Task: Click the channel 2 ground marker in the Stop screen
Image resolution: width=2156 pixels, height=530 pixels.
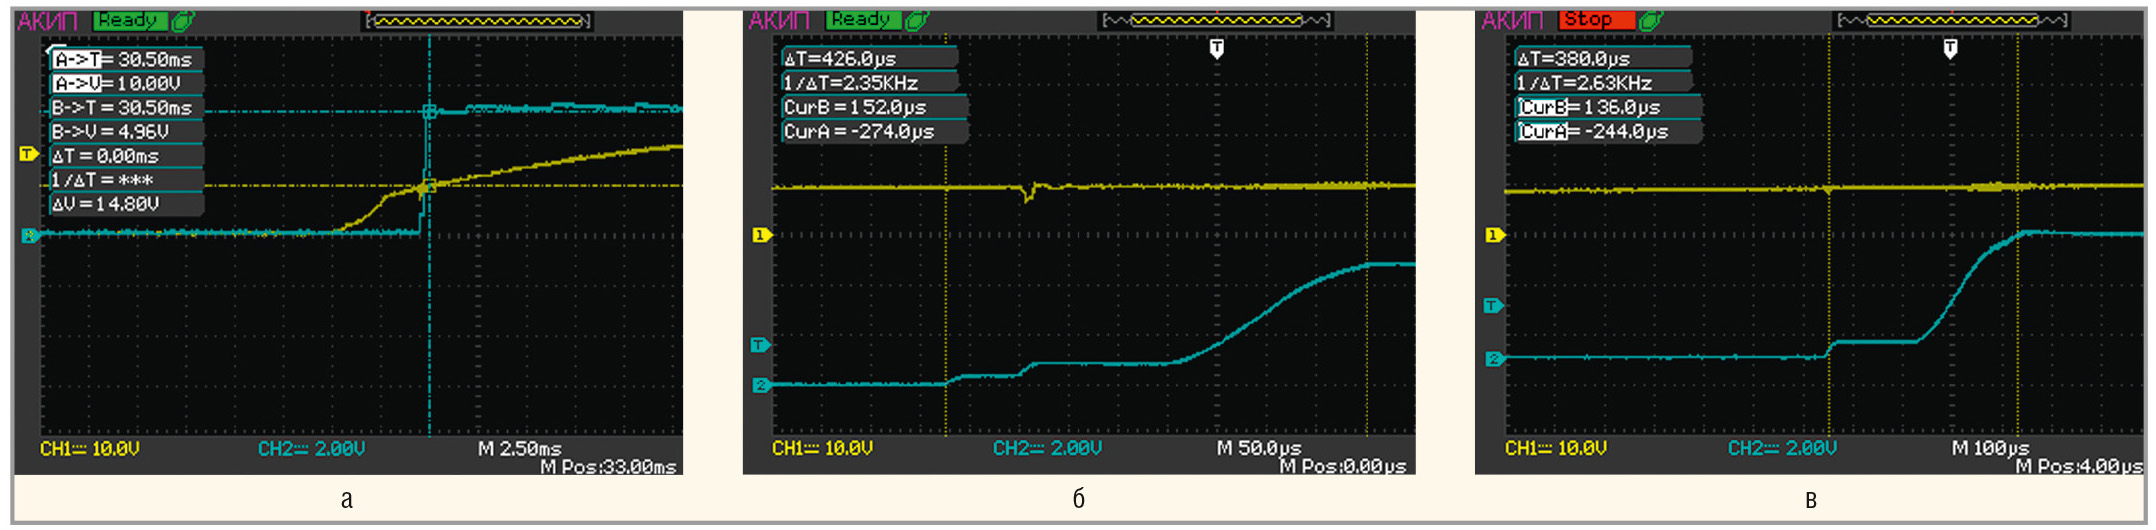Action: point(1494,359)
